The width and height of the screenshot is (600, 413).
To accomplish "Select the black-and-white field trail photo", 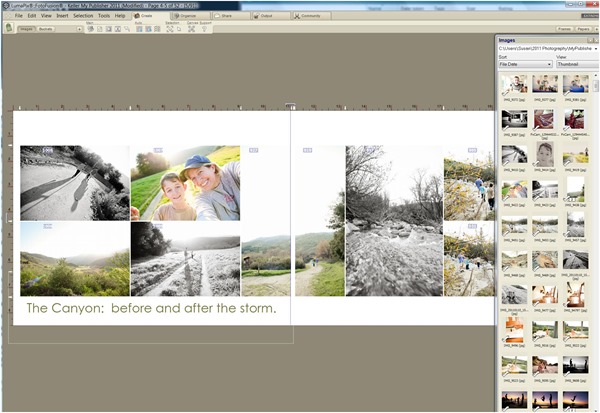I will coord(186,259).
